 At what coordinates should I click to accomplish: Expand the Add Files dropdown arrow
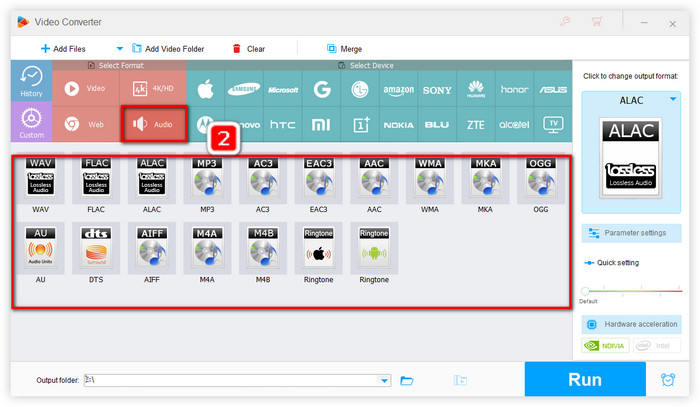[119, 49]
